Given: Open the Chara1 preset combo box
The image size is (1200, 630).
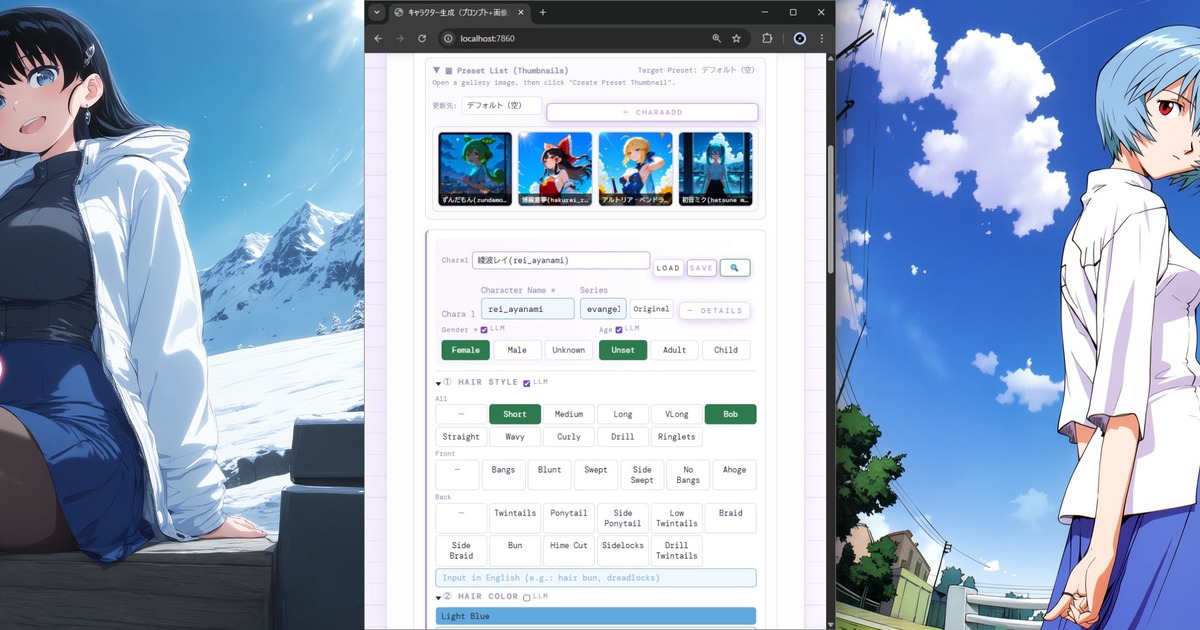Looking at the screenshot, I should [x=561, y=260].
